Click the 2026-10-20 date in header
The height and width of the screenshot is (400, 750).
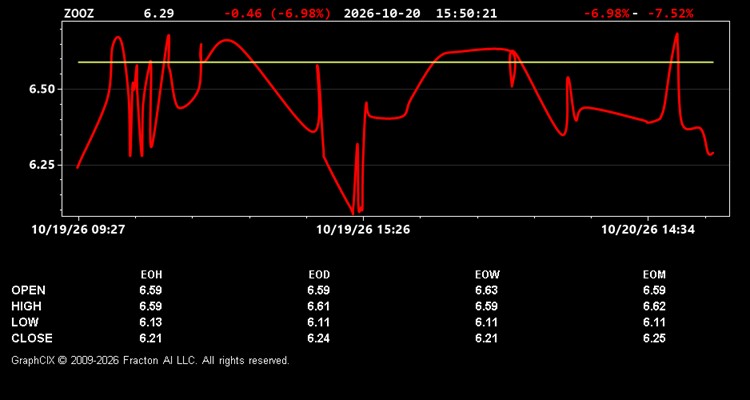tap(382, 13)
